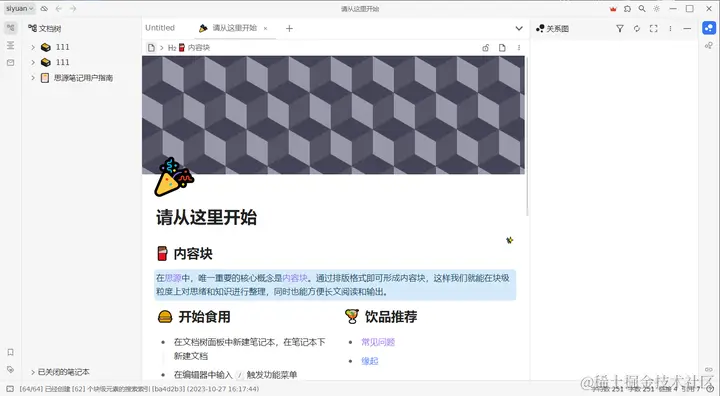The image size is (720, 396).
Task: Open the tag dock icon
Action: pyautogui.click(x=11, y=369)
